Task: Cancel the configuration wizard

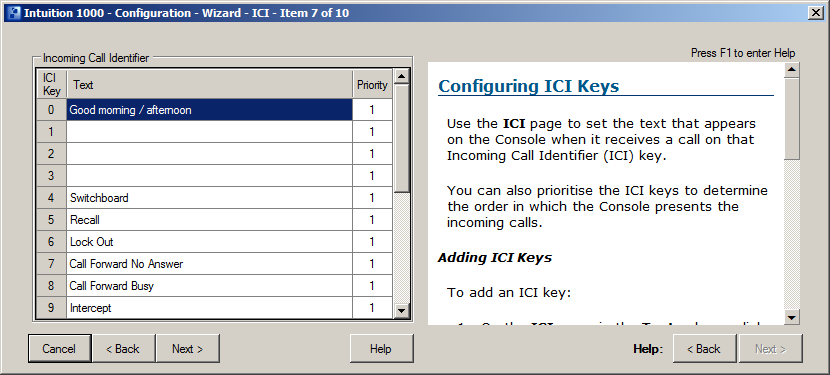Action: [59, 349]
